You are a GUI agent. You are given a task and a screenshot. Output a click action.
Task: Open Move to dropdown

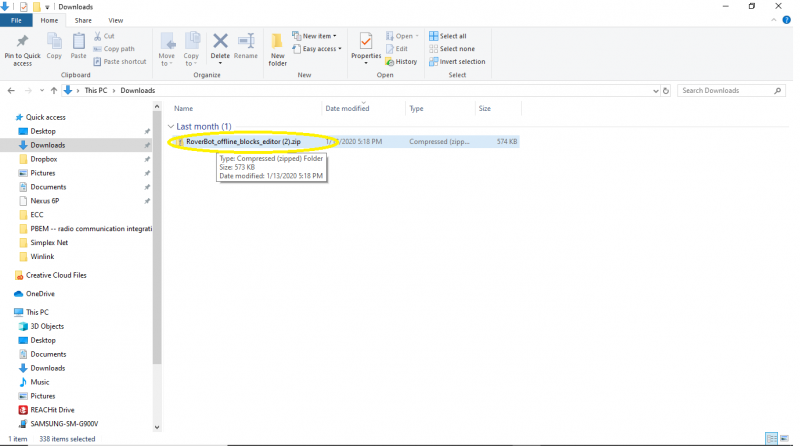pos(167,49)
